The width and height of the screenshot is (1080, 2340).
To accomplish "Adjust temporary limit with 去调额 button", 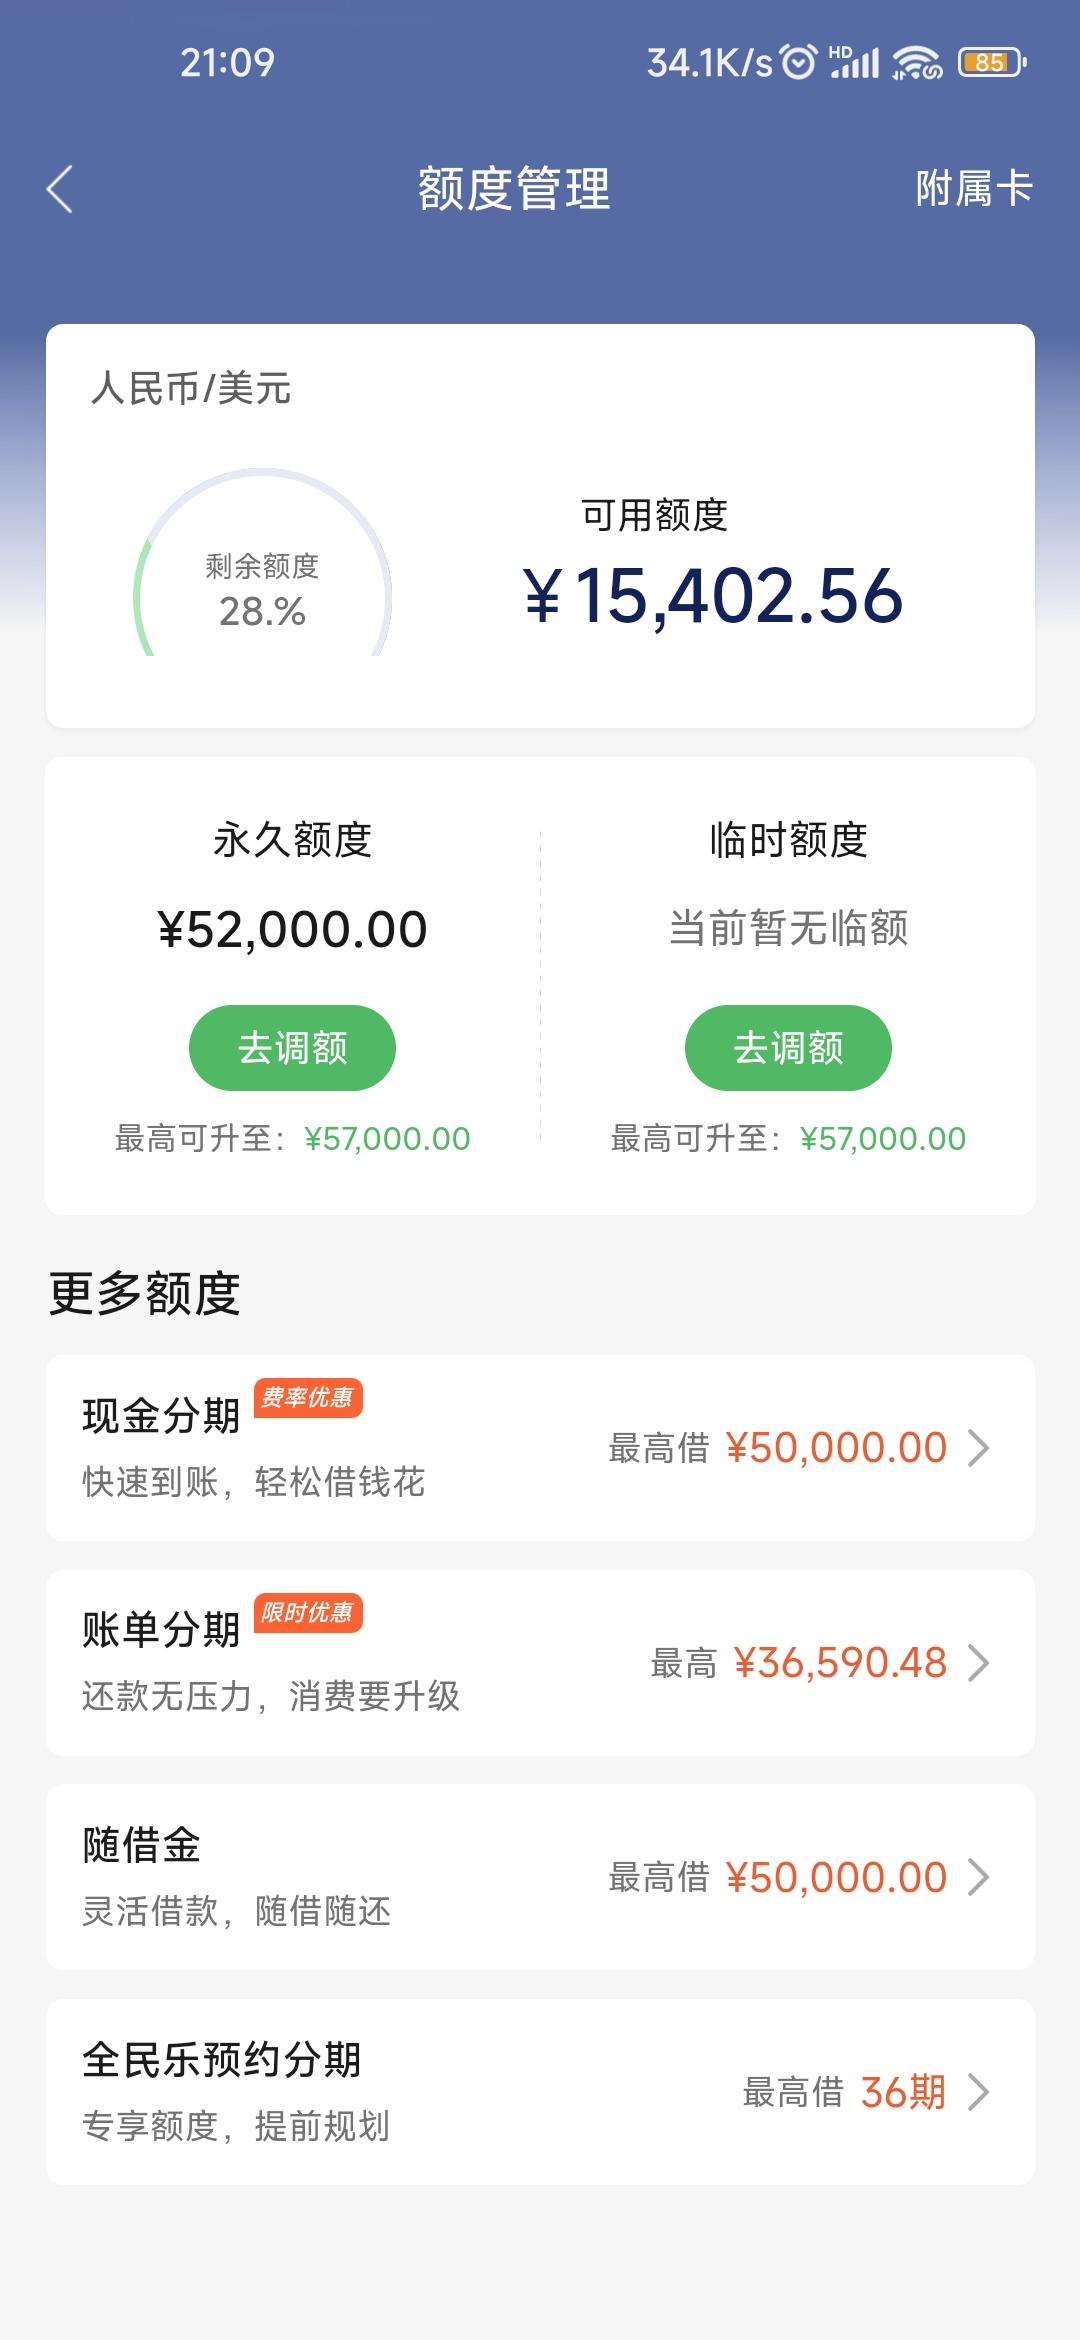I will pos(788,1048).
